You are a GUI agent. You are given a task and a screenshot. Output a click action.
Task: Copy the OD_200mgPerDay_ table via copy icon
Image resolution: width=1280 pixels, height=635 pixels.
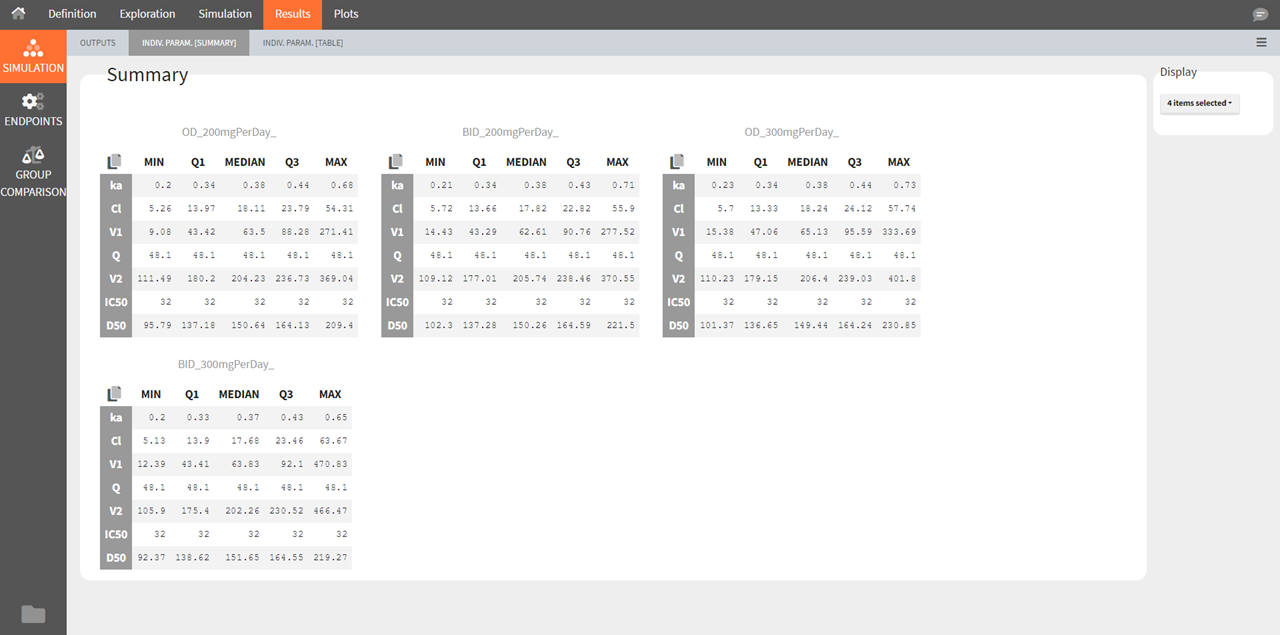point(114,162)
